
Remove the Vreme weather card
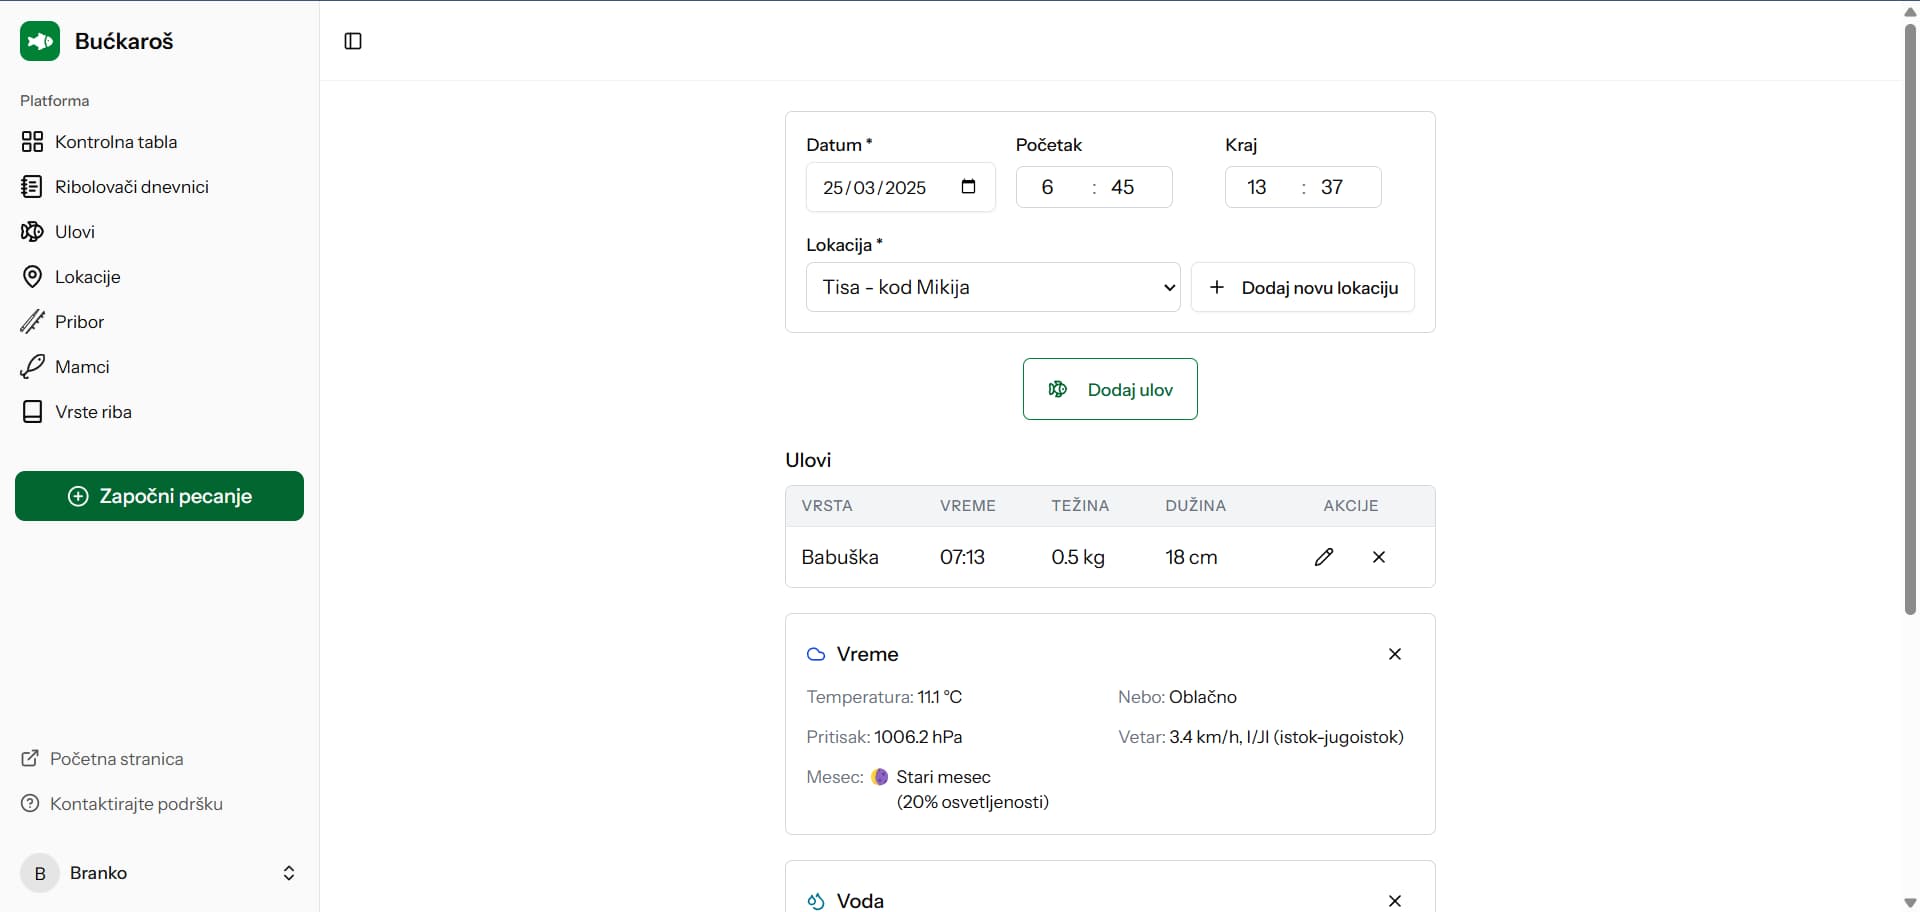1395,654
